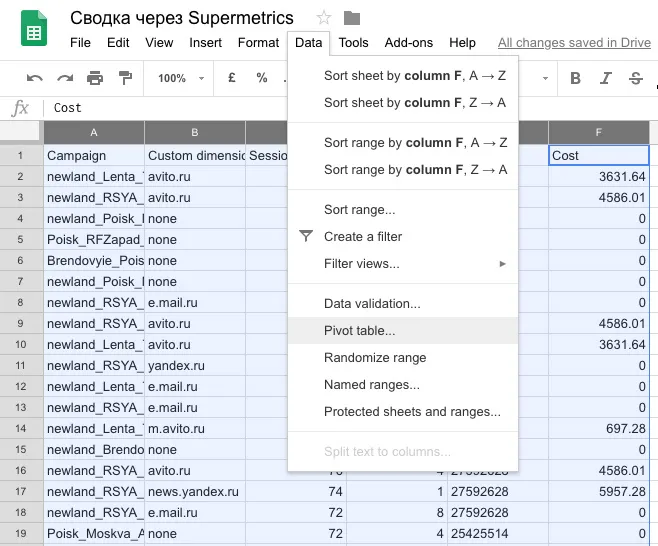Choose Sort sheet by column F, A→Z
658x546 pixels.
click(x=403, y=76)
